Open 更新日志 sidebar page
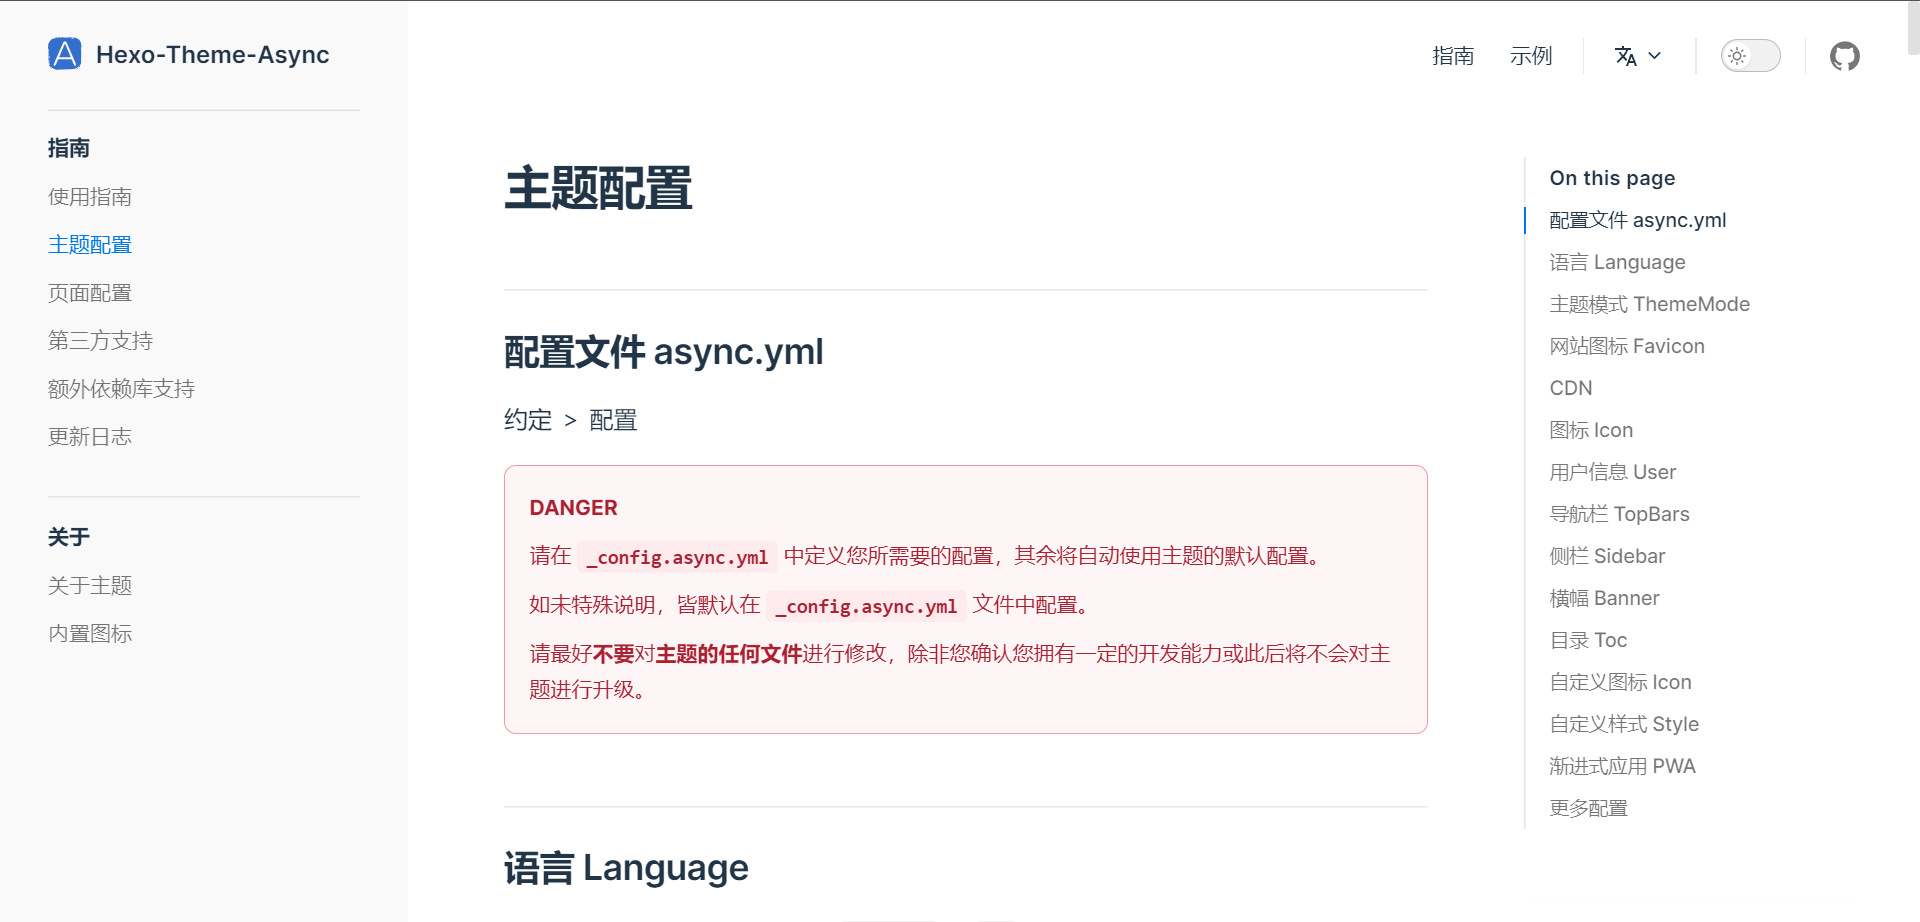 coord(90,437)
